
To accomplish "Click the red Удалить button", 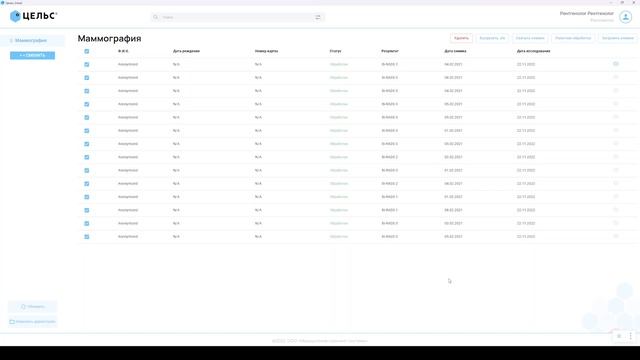I will click(x=461, y=38).
